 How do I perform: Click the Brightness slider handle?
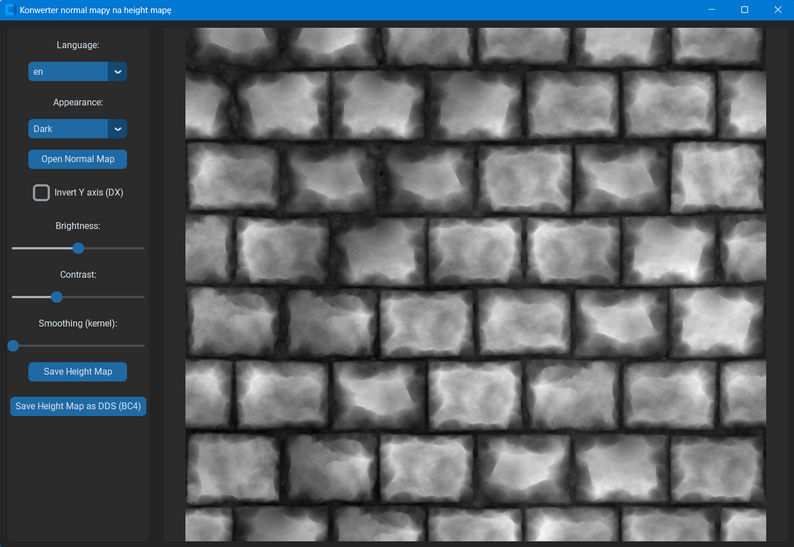78,248
